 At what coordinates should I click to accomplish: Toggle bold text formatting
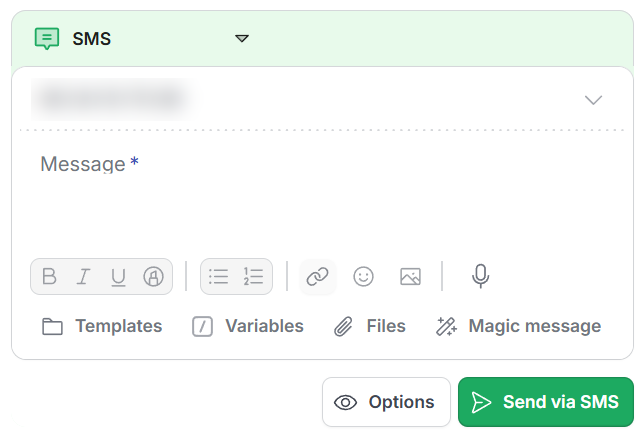(49, 276)
